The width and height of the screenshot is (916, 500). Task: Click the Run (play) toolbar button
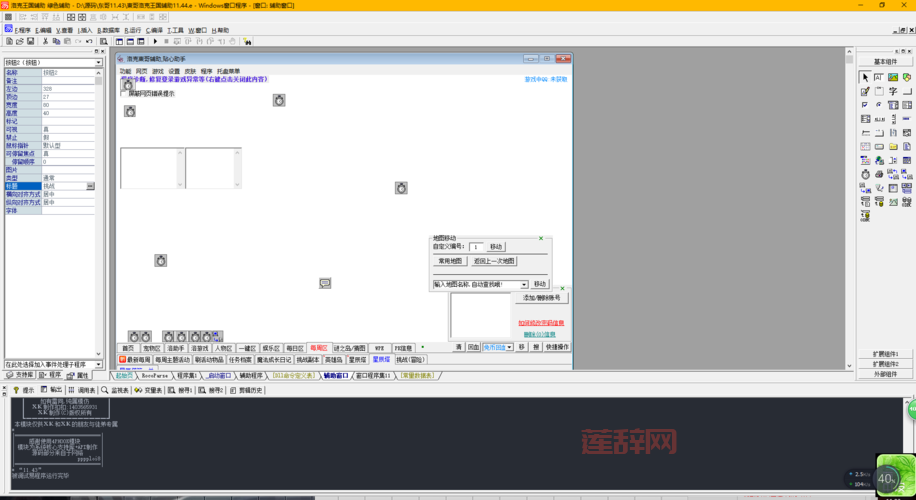(155, 41)
